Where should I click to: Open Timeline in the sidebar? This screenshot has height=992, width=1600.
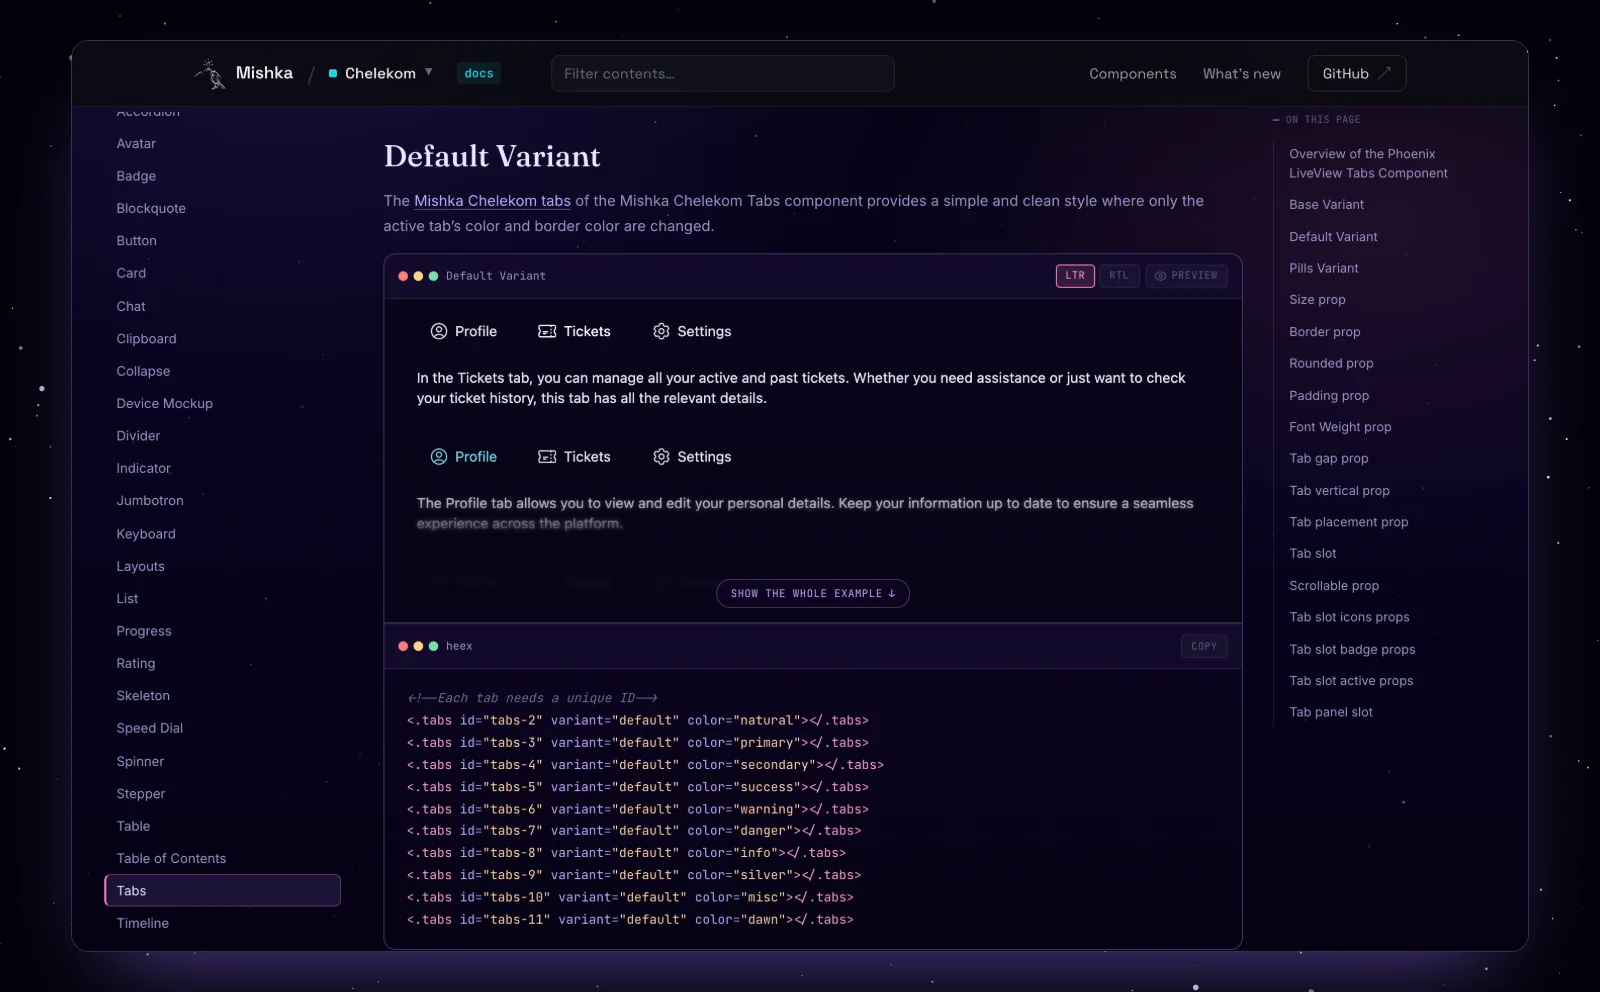tap(143, 923)
